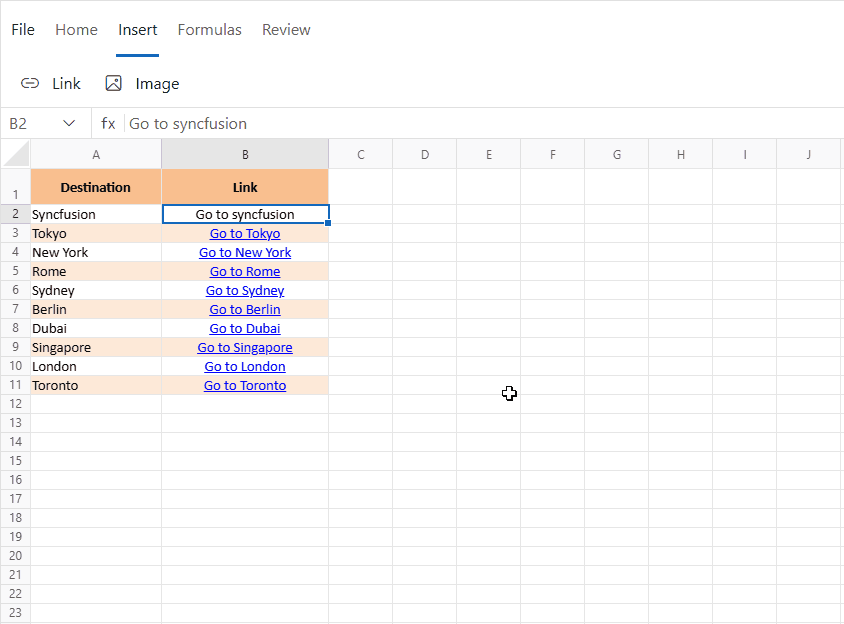Open the Review tab
This screenshot has width=844, height=624.
[x=286, y=30]
